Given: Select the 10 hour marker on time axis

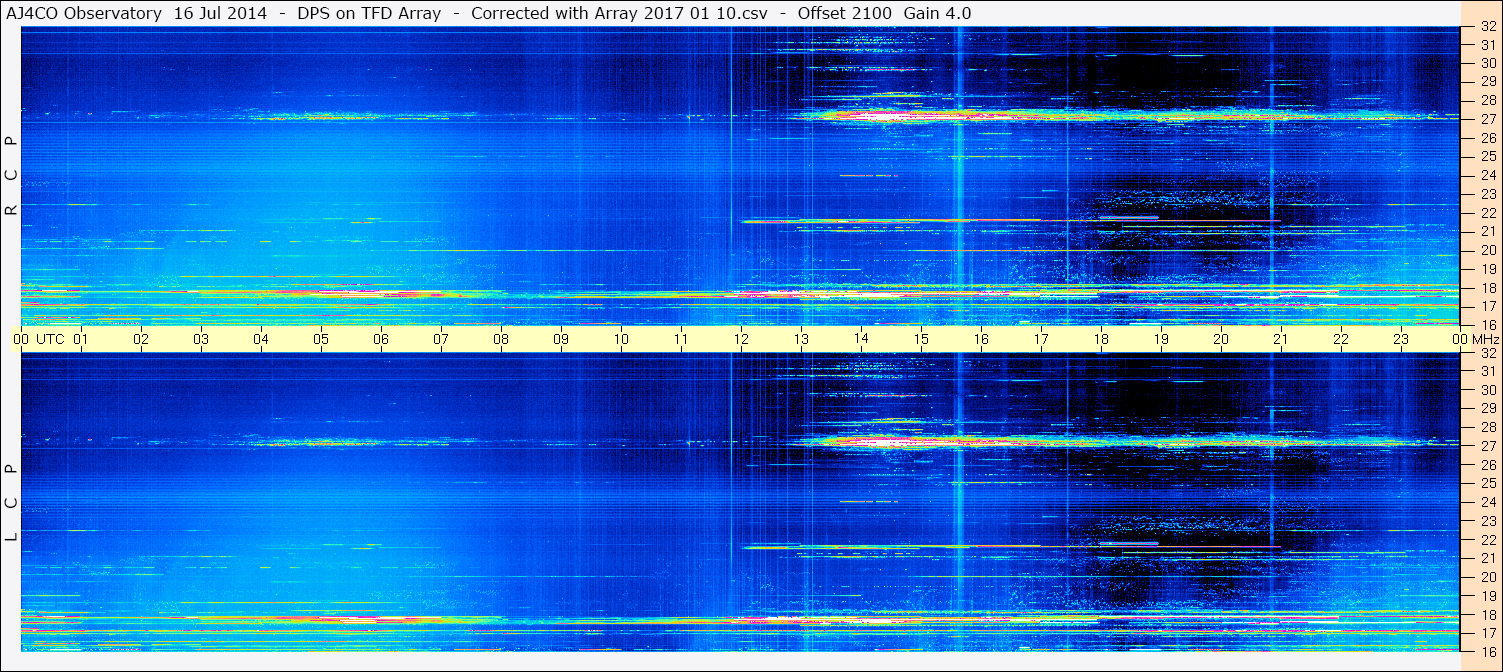Looking at the screenshot, I should pos(621,339).
